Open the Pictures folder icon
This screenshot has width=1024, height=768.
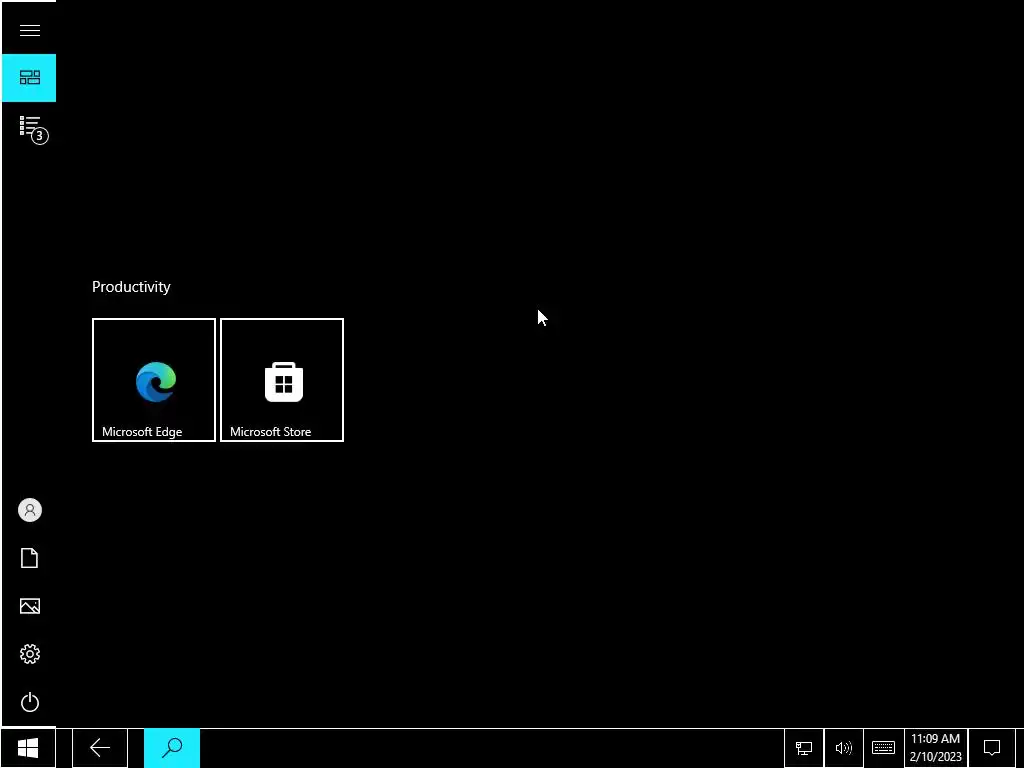(x=29, y=606)
